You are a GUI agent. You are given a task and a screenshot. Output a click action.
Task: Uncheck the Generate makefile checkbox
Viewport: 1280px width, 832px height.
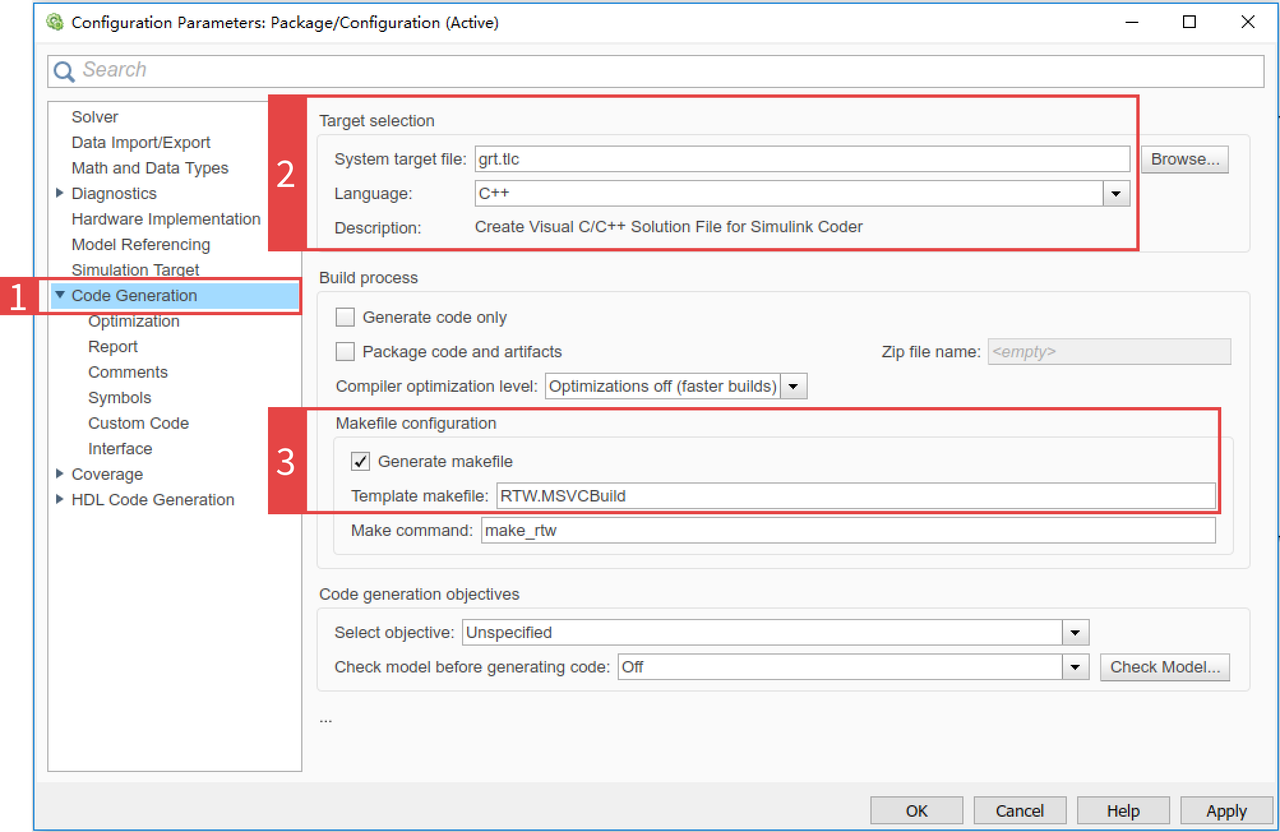[361, 461]
